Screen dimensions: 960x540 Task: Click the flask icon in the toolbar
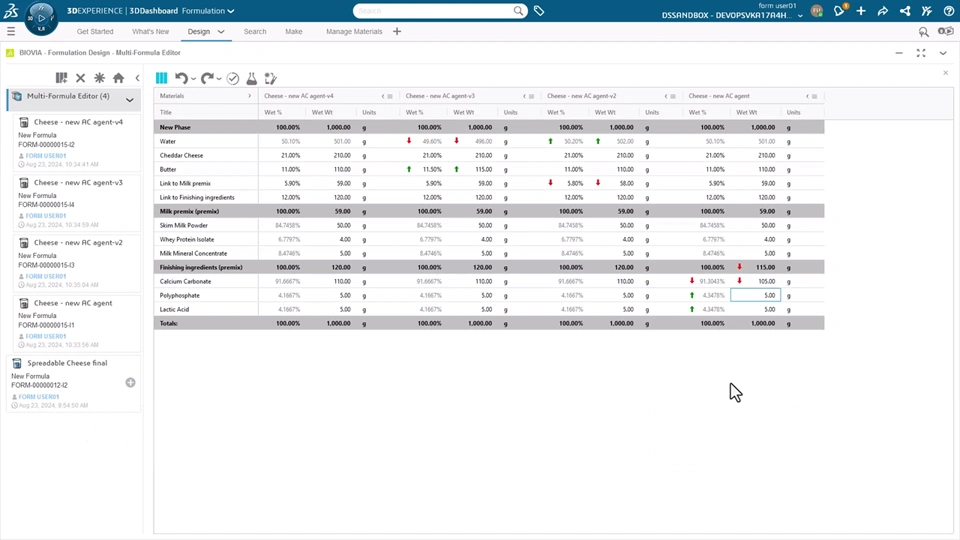coord(252,78)
